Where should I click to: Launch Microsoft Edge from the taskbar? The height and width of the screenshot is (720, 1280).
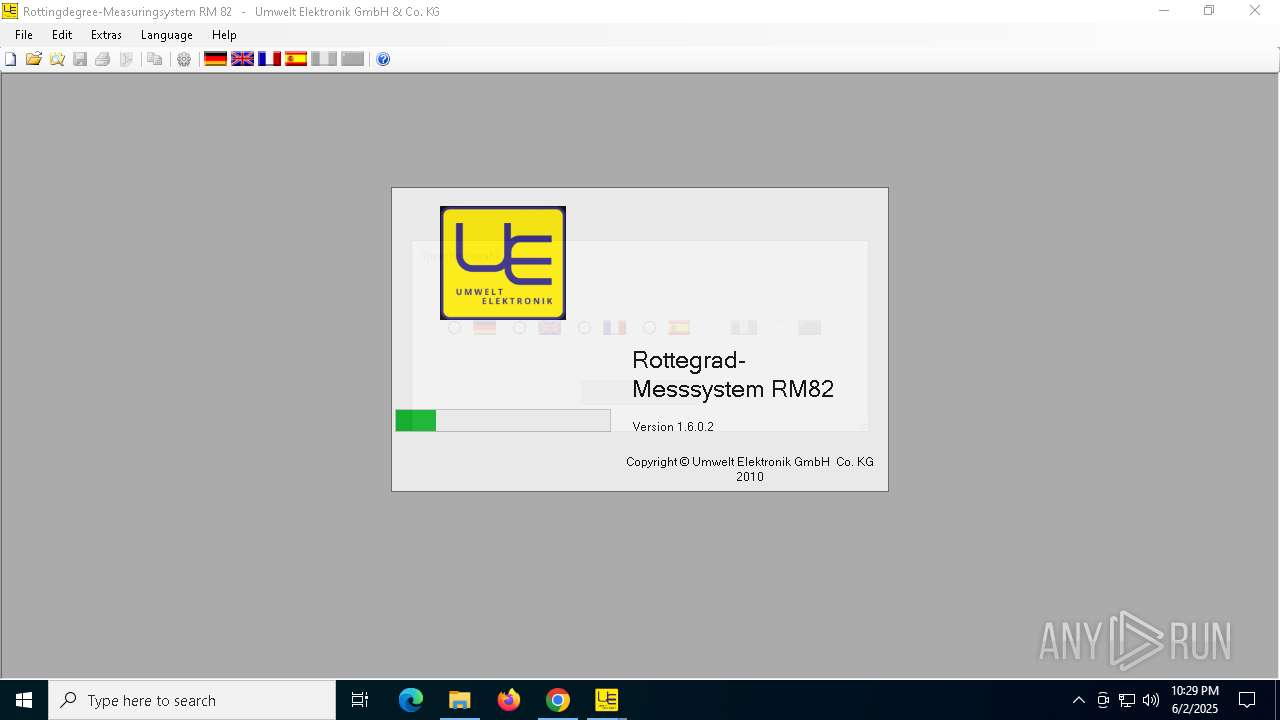[x=411, y=700]
